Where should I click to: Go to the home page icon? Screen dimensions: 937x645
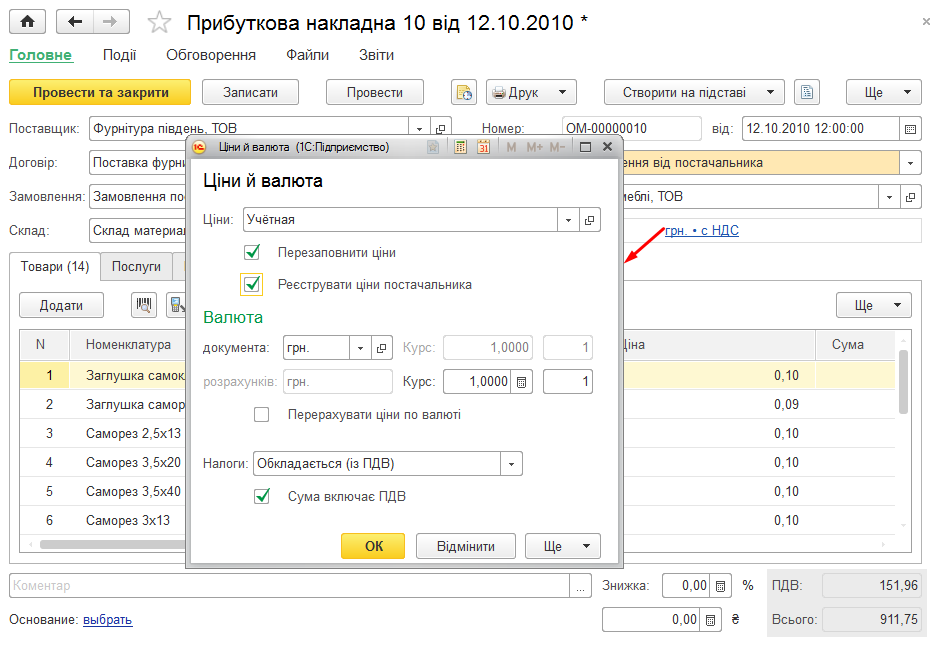tap(27, 22)
